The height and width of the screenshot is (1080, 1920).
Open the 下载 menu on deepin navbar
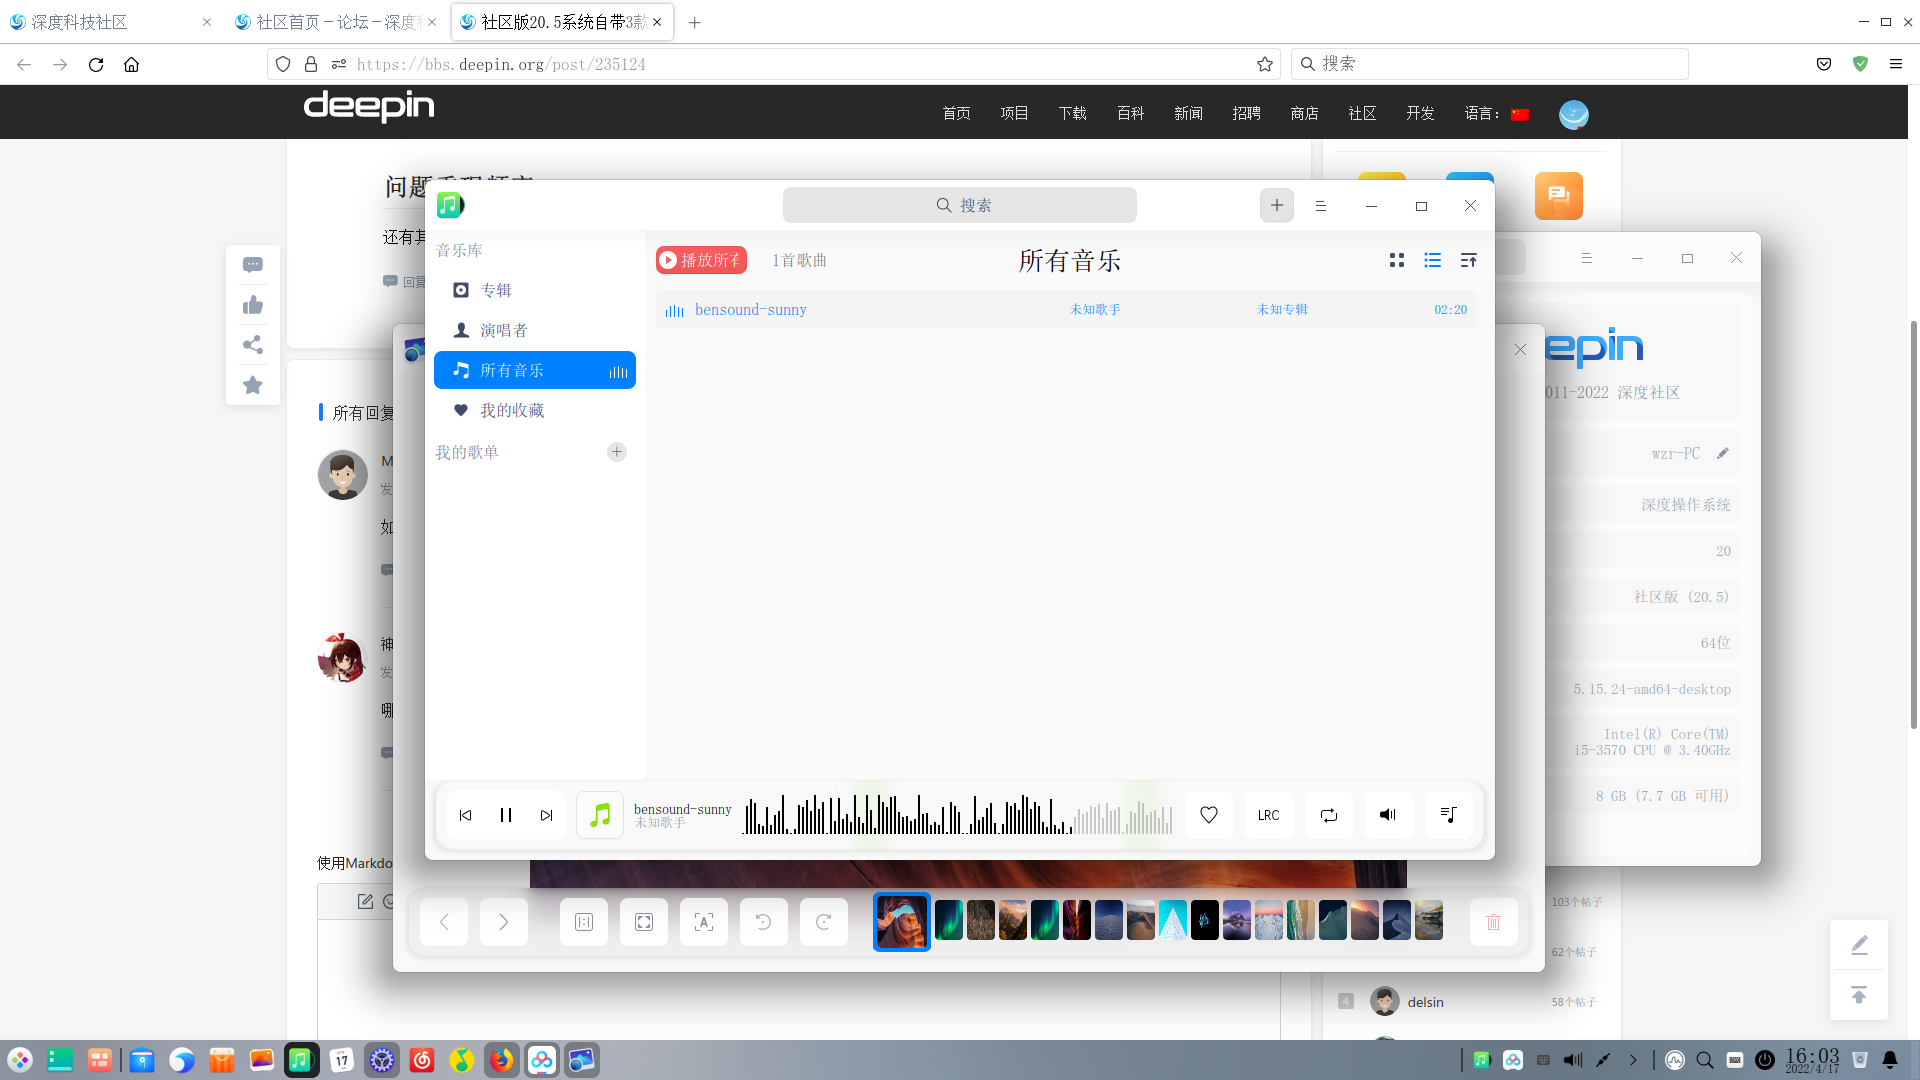click(x=1071, y=113)
